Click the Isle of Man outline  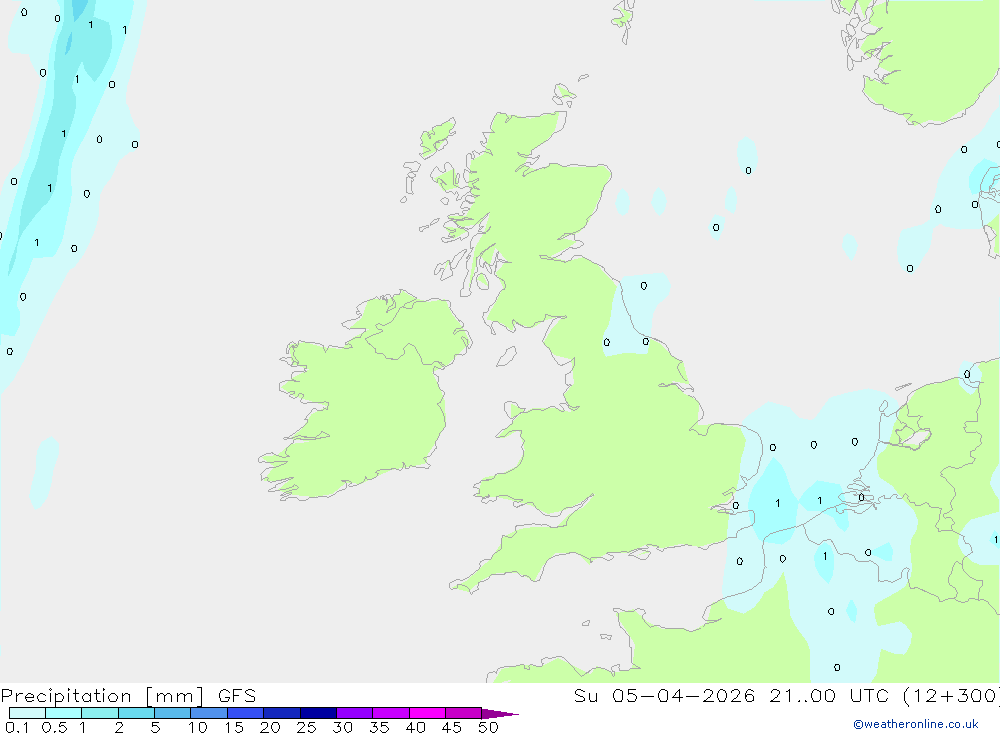[x=506, y=356]
